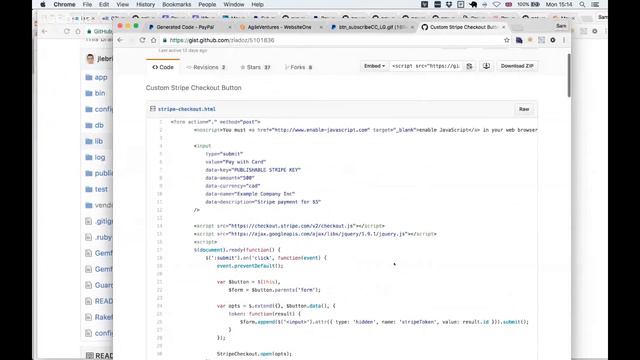This screenshot has width=640, height=360.
Task: Click the Raw button for stripe-checkout.html
Action: [x=524, y=109]
